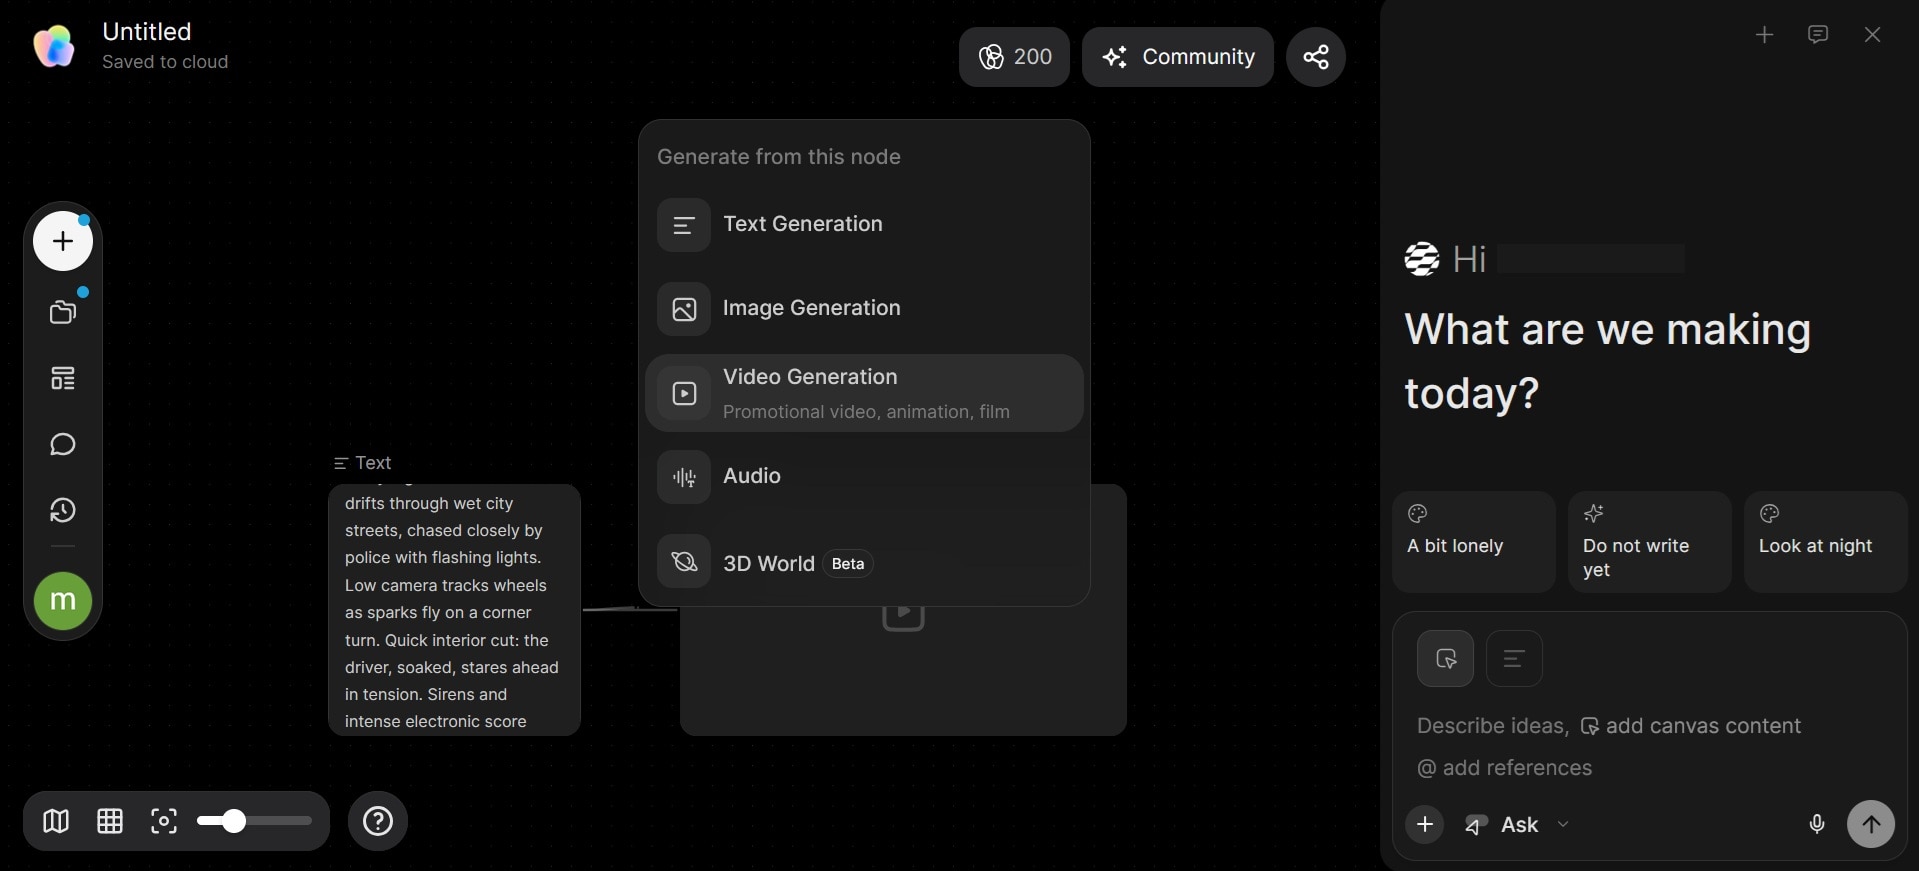Choose Audio from the generate menu
Image resolution: width=1919 pixels, height=871 pixels.
pos(864,476)
